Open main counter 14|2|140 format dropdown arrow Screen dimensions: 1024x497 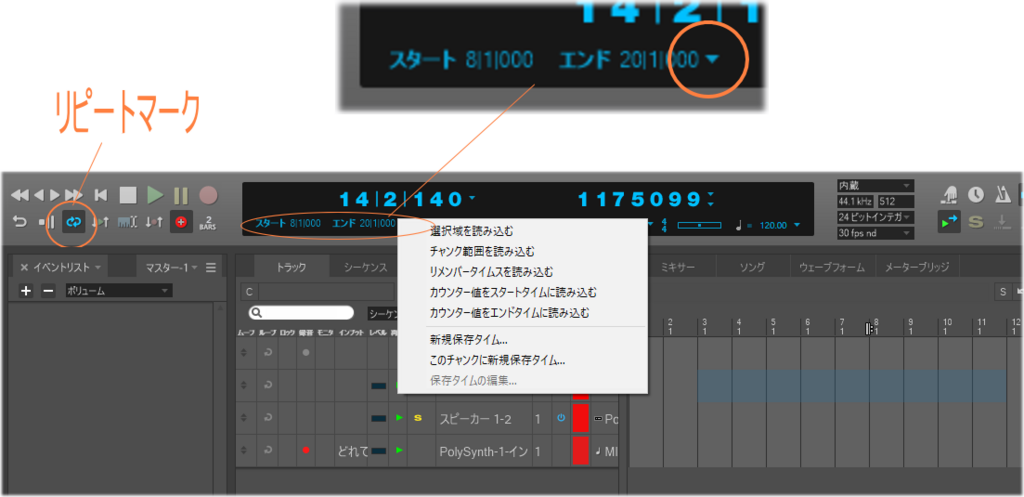pyautogui.click(x=472, y=198)
